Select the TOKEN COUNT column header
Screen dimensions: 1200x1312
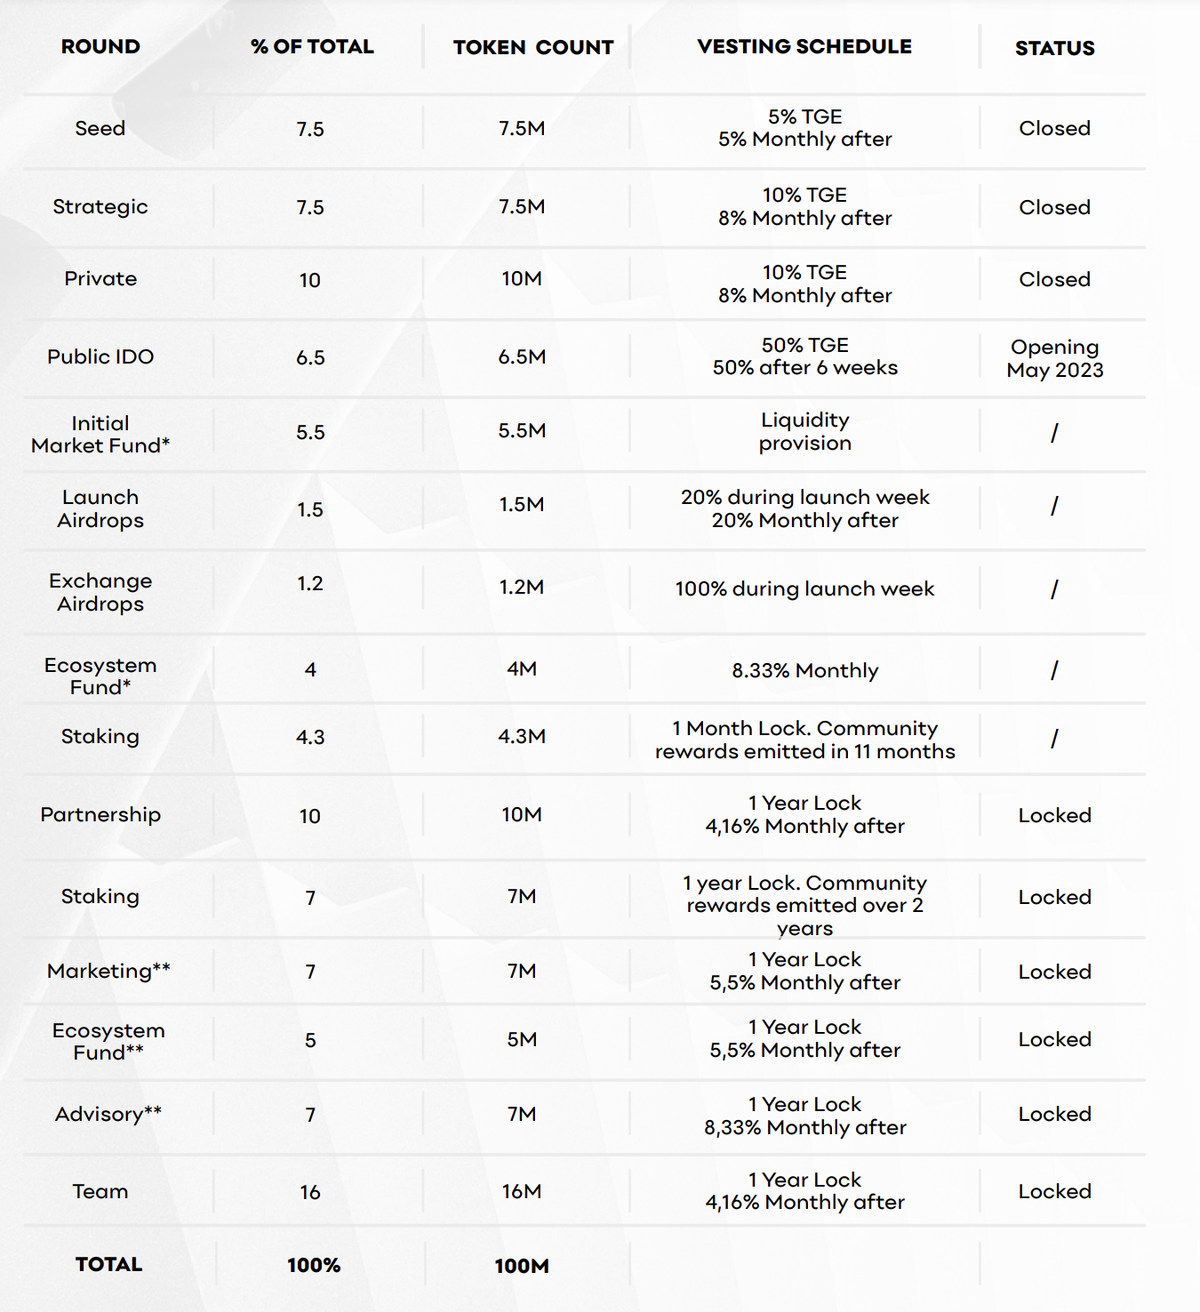tap(533, 48)
